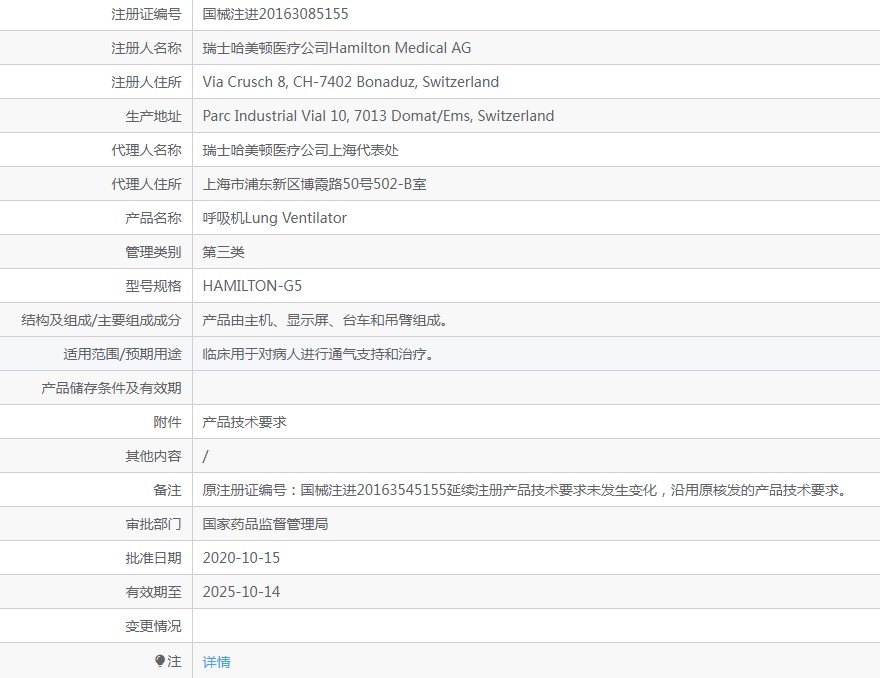This screenshot has width=880, height=678.
Task: Select approval date 2020-10-15
Action: pyautogui.click(x=241, y=558)
